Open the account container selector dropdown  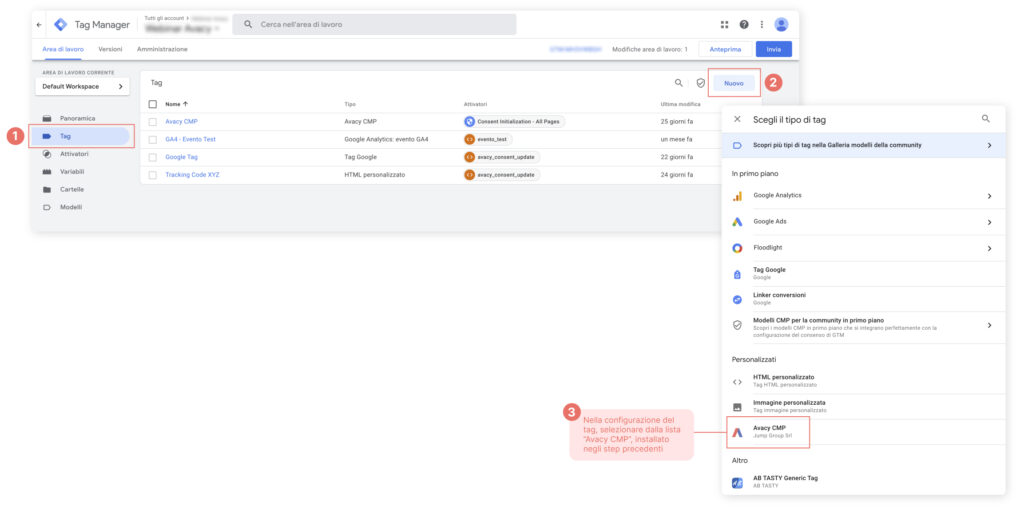pyautogui.click(x=183, y=29)
